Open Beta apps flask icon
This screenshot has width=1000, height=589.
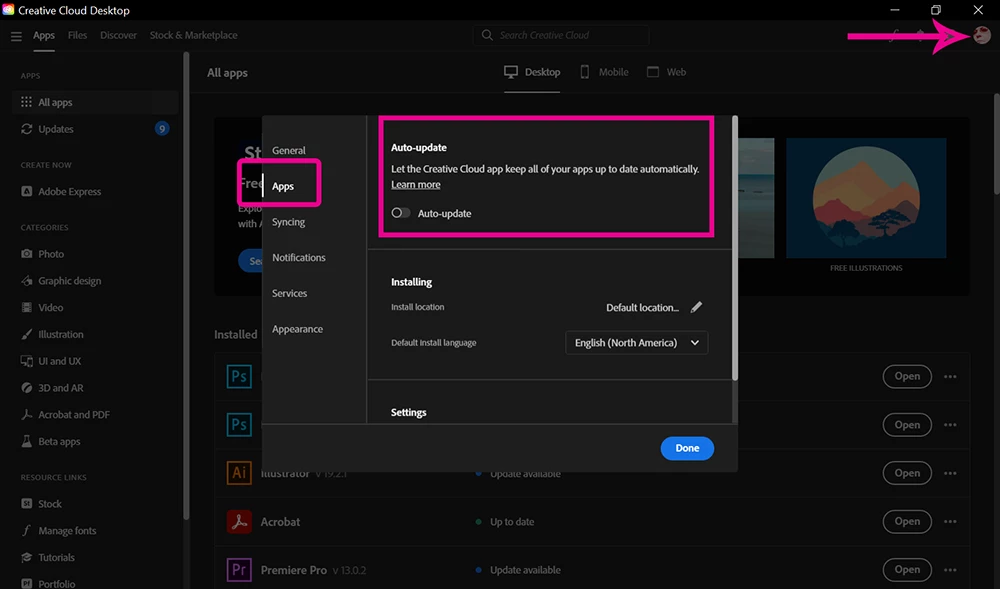click(x=27, y=441)
